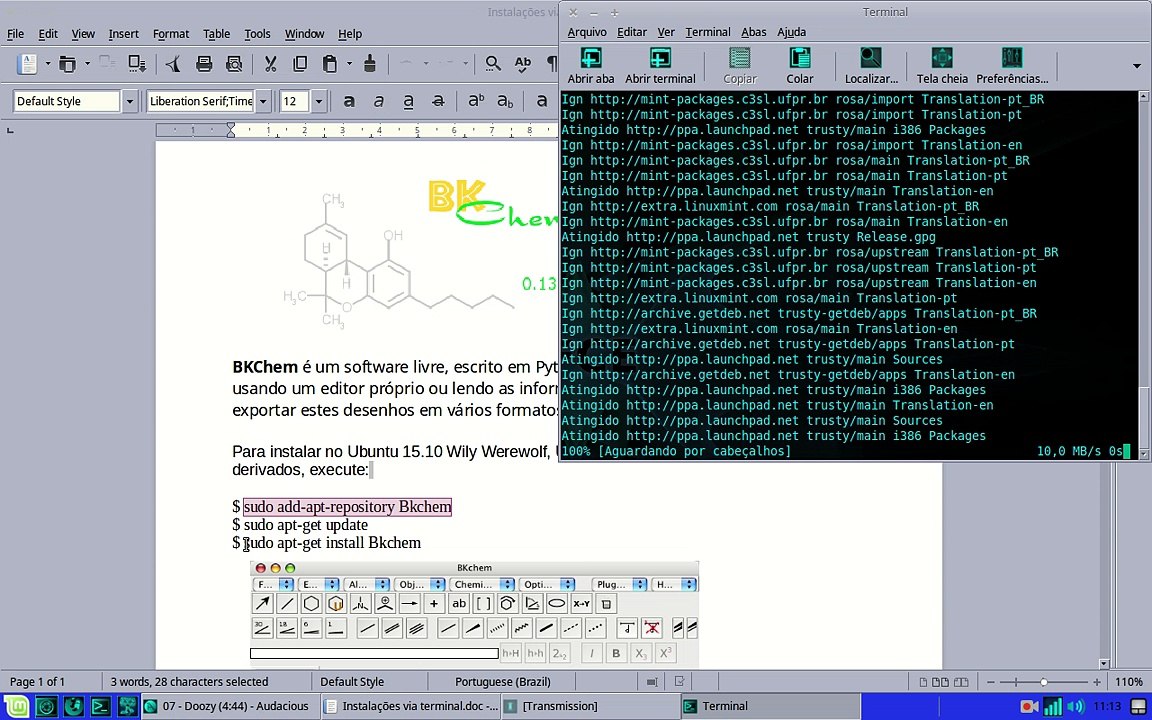This screenshot has width=1152, height=720.
Task: Open the Templates dropdown arrow
Action: click(87, 64)
